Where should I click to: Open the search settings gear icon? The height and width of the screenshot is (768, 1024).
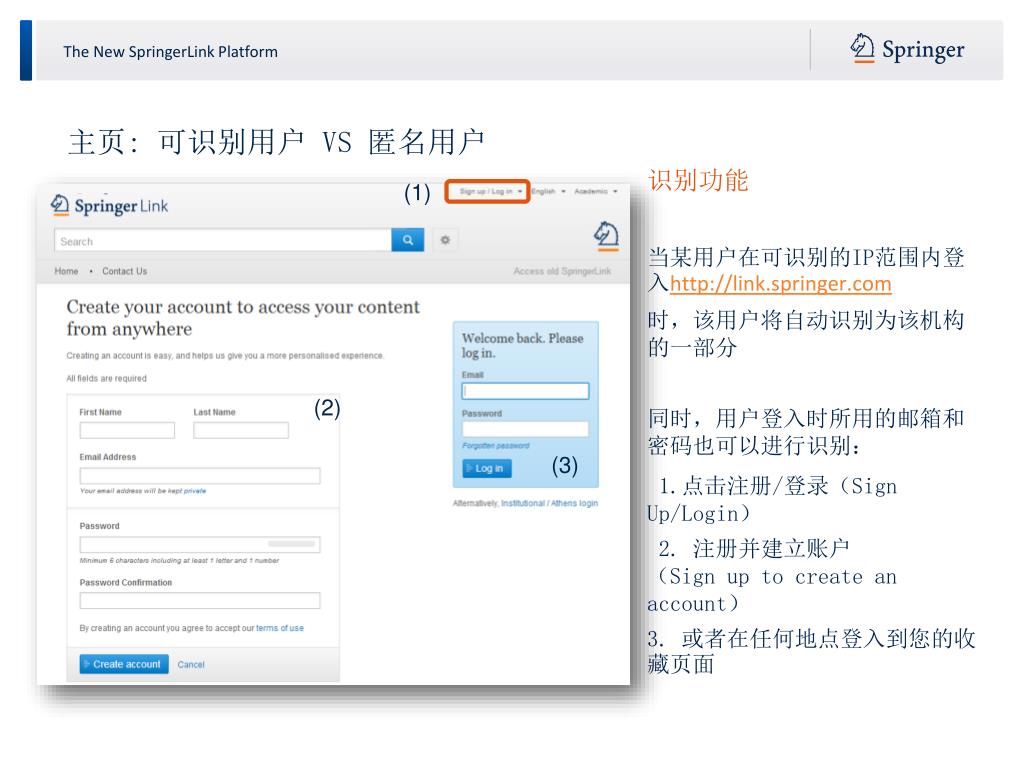[x=445, y=240]
